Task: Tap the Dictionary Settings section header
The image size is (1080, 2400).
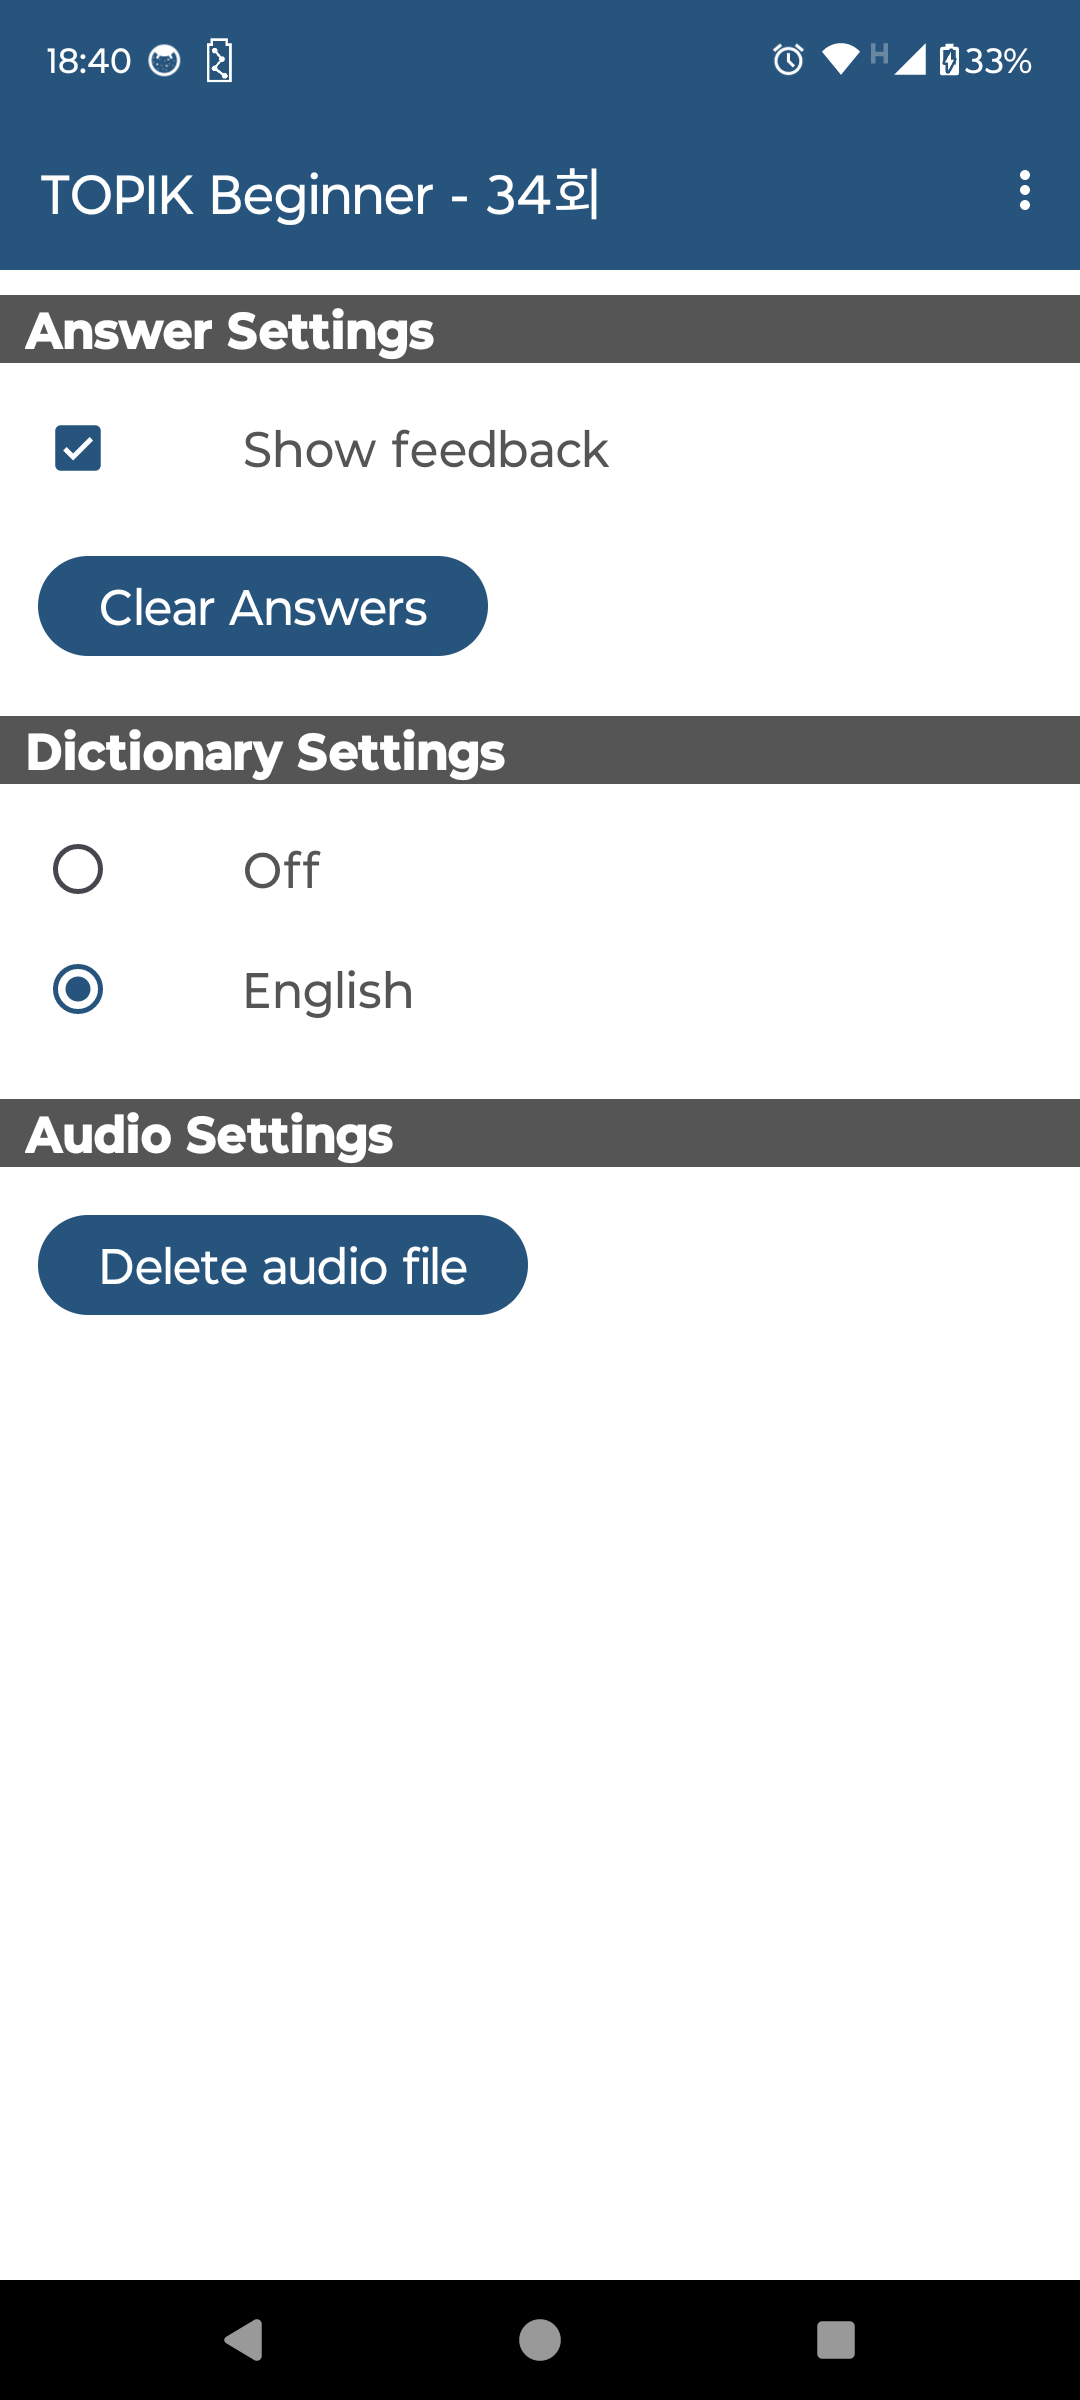Action: tap(266, 751)
